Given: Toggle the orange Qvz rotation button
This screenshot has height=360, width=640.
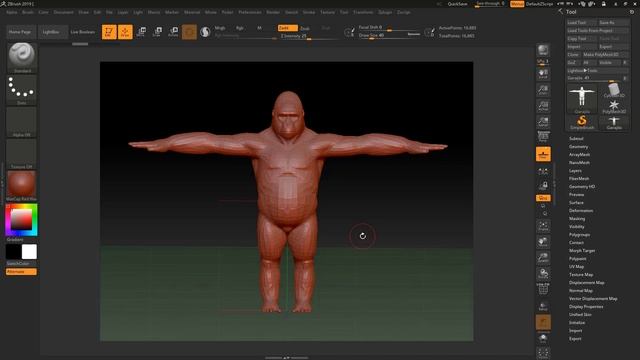Looking at the screenshot, I should coord(543,198).
